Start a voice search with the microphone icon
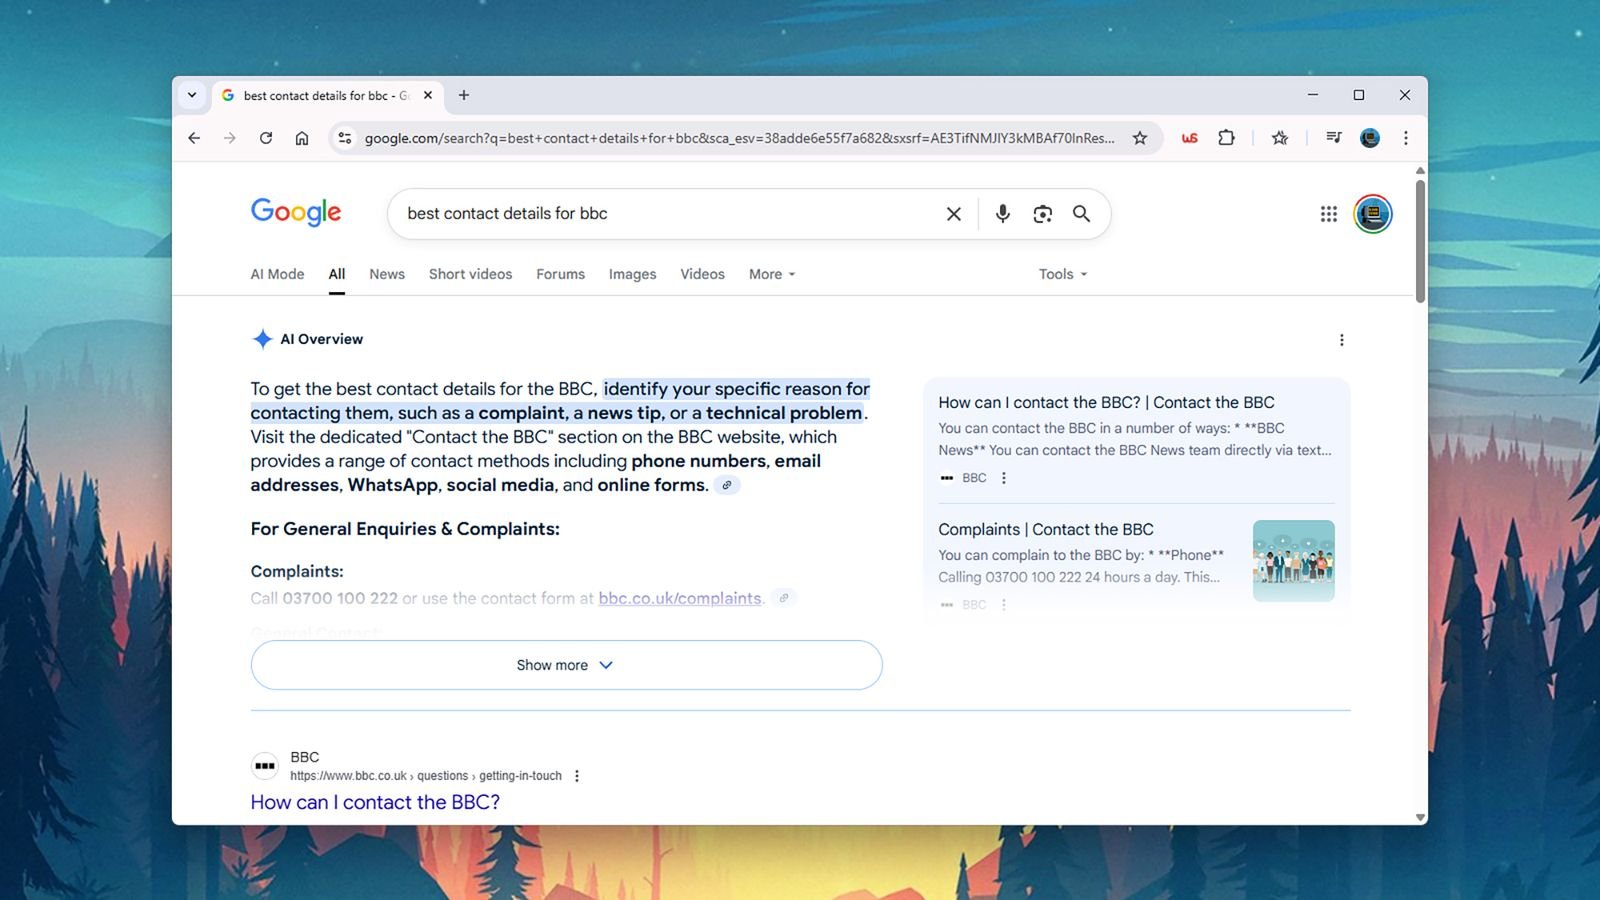This screenshot has width=1600, height=900. coord(1002,214)
